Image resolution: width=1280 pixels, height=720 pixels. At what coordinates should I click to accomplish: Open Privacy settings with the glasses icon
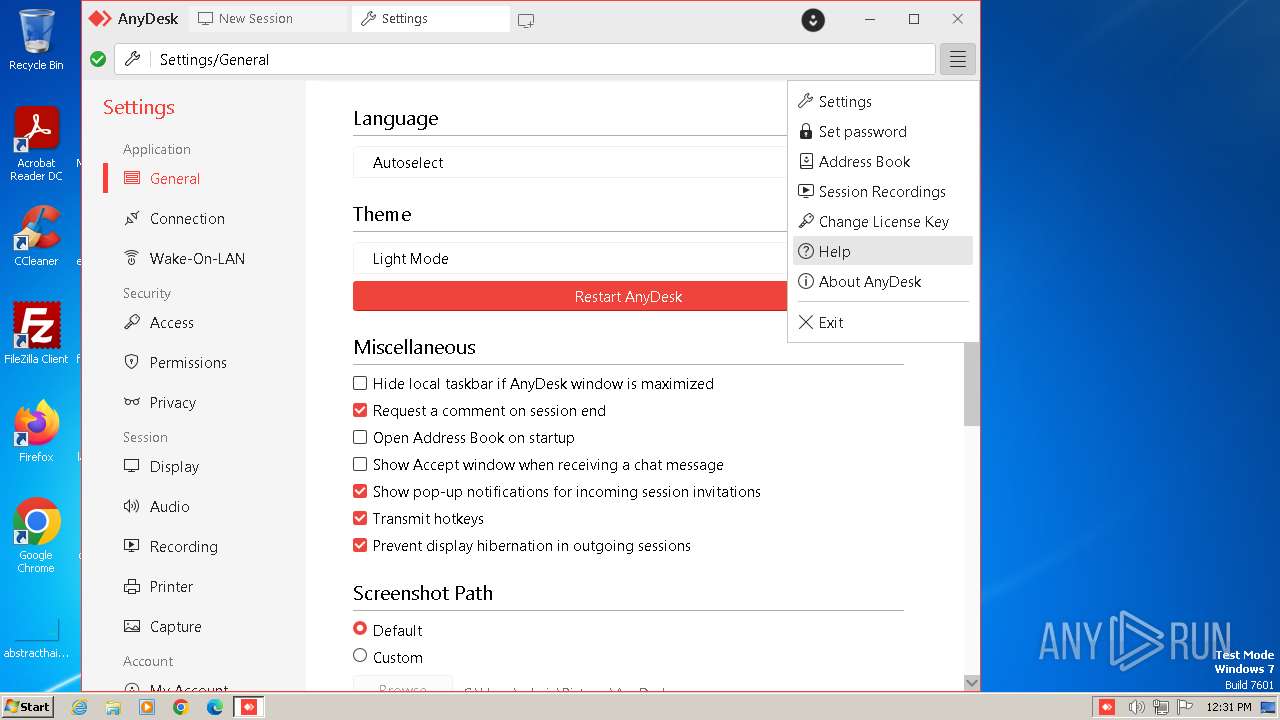(132, 402)
